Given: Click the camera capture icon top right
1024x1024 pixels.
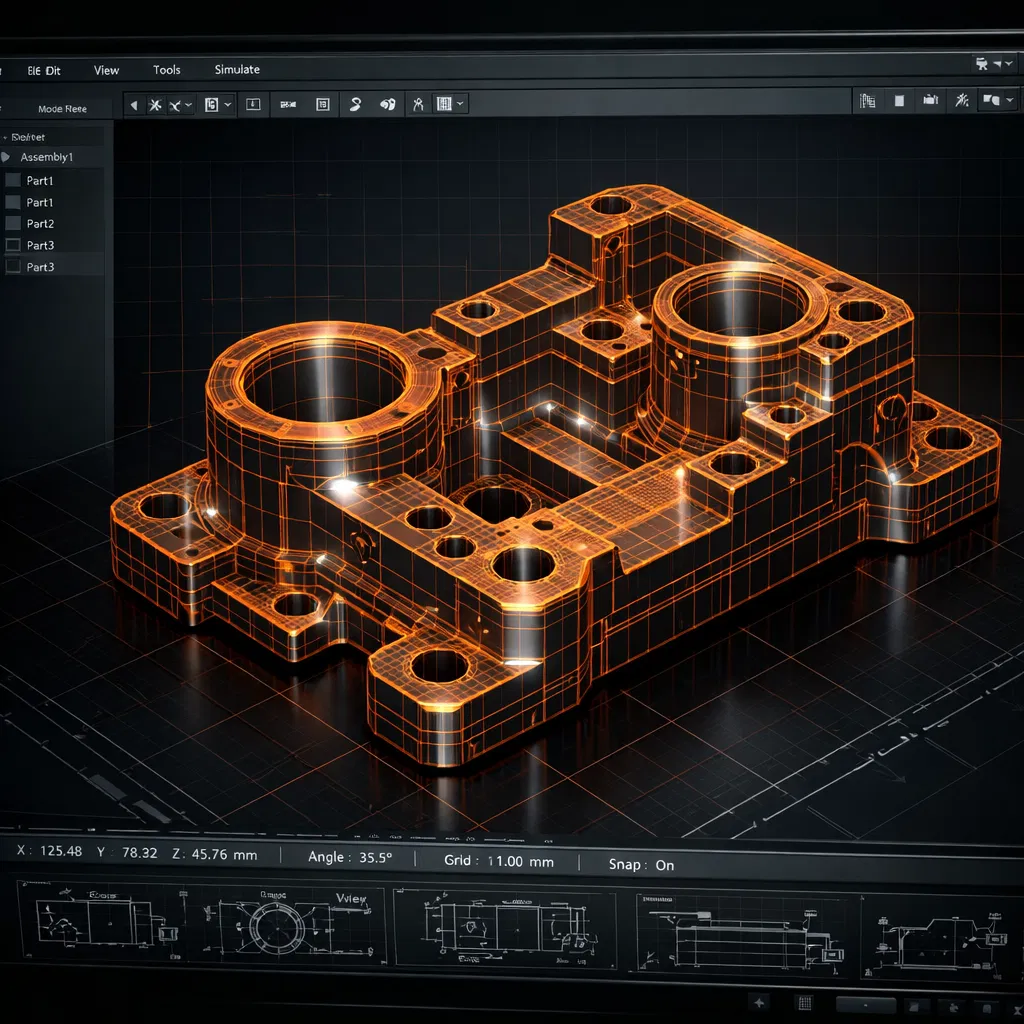Looking at the screenshot, I should [x=930, y=100].
